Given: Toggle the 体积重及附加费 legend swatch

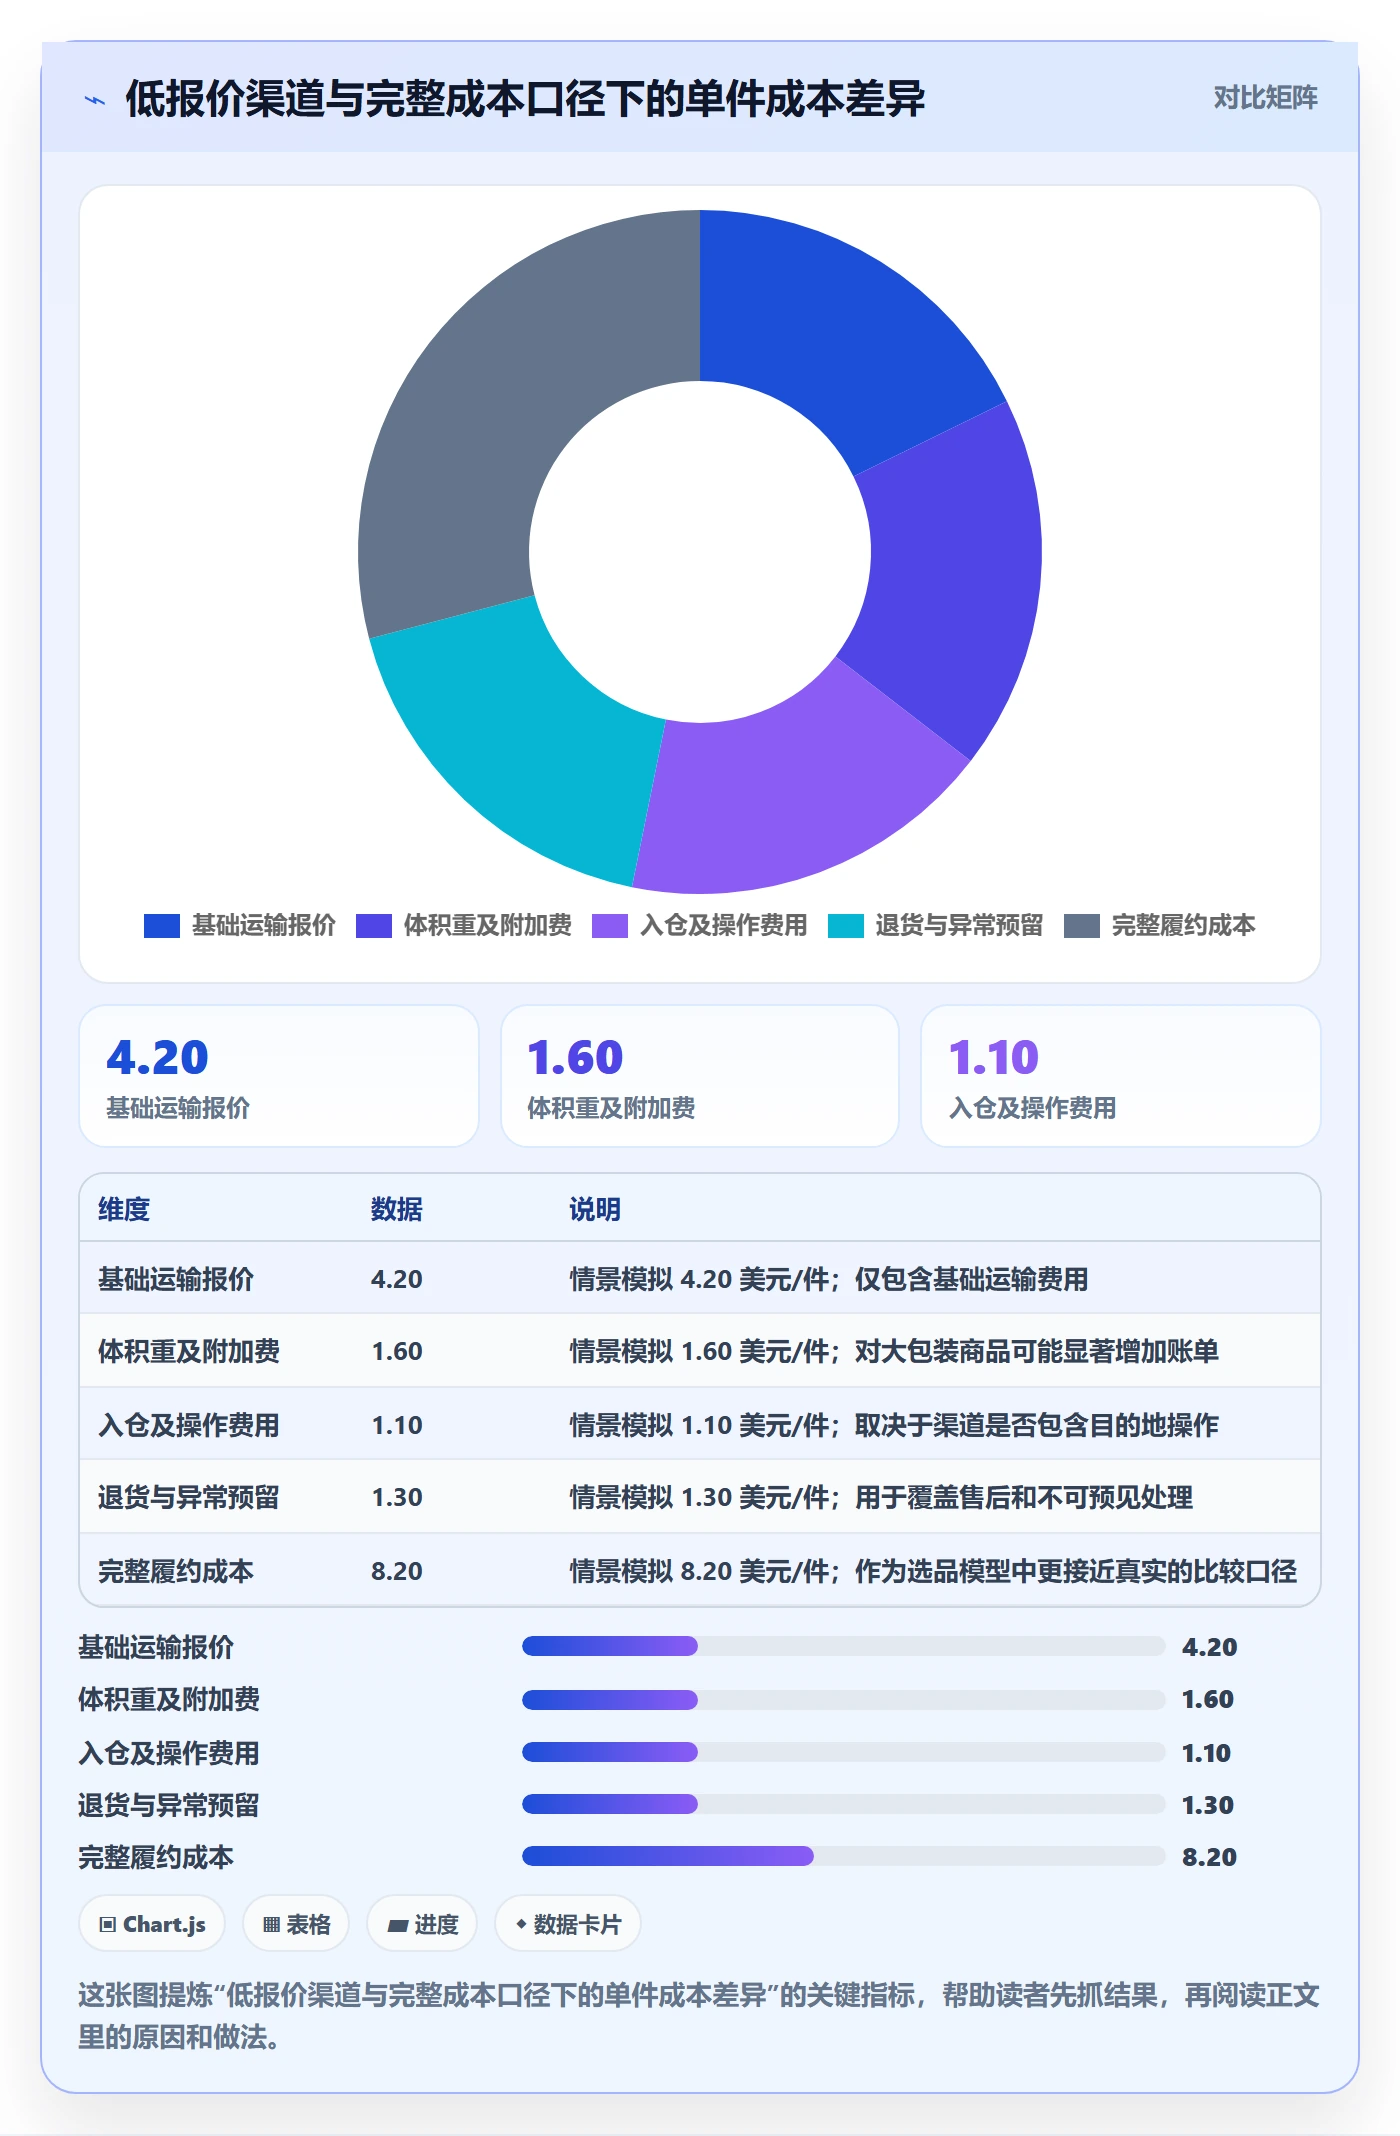Looking at the screenshot, I should 374,926.
